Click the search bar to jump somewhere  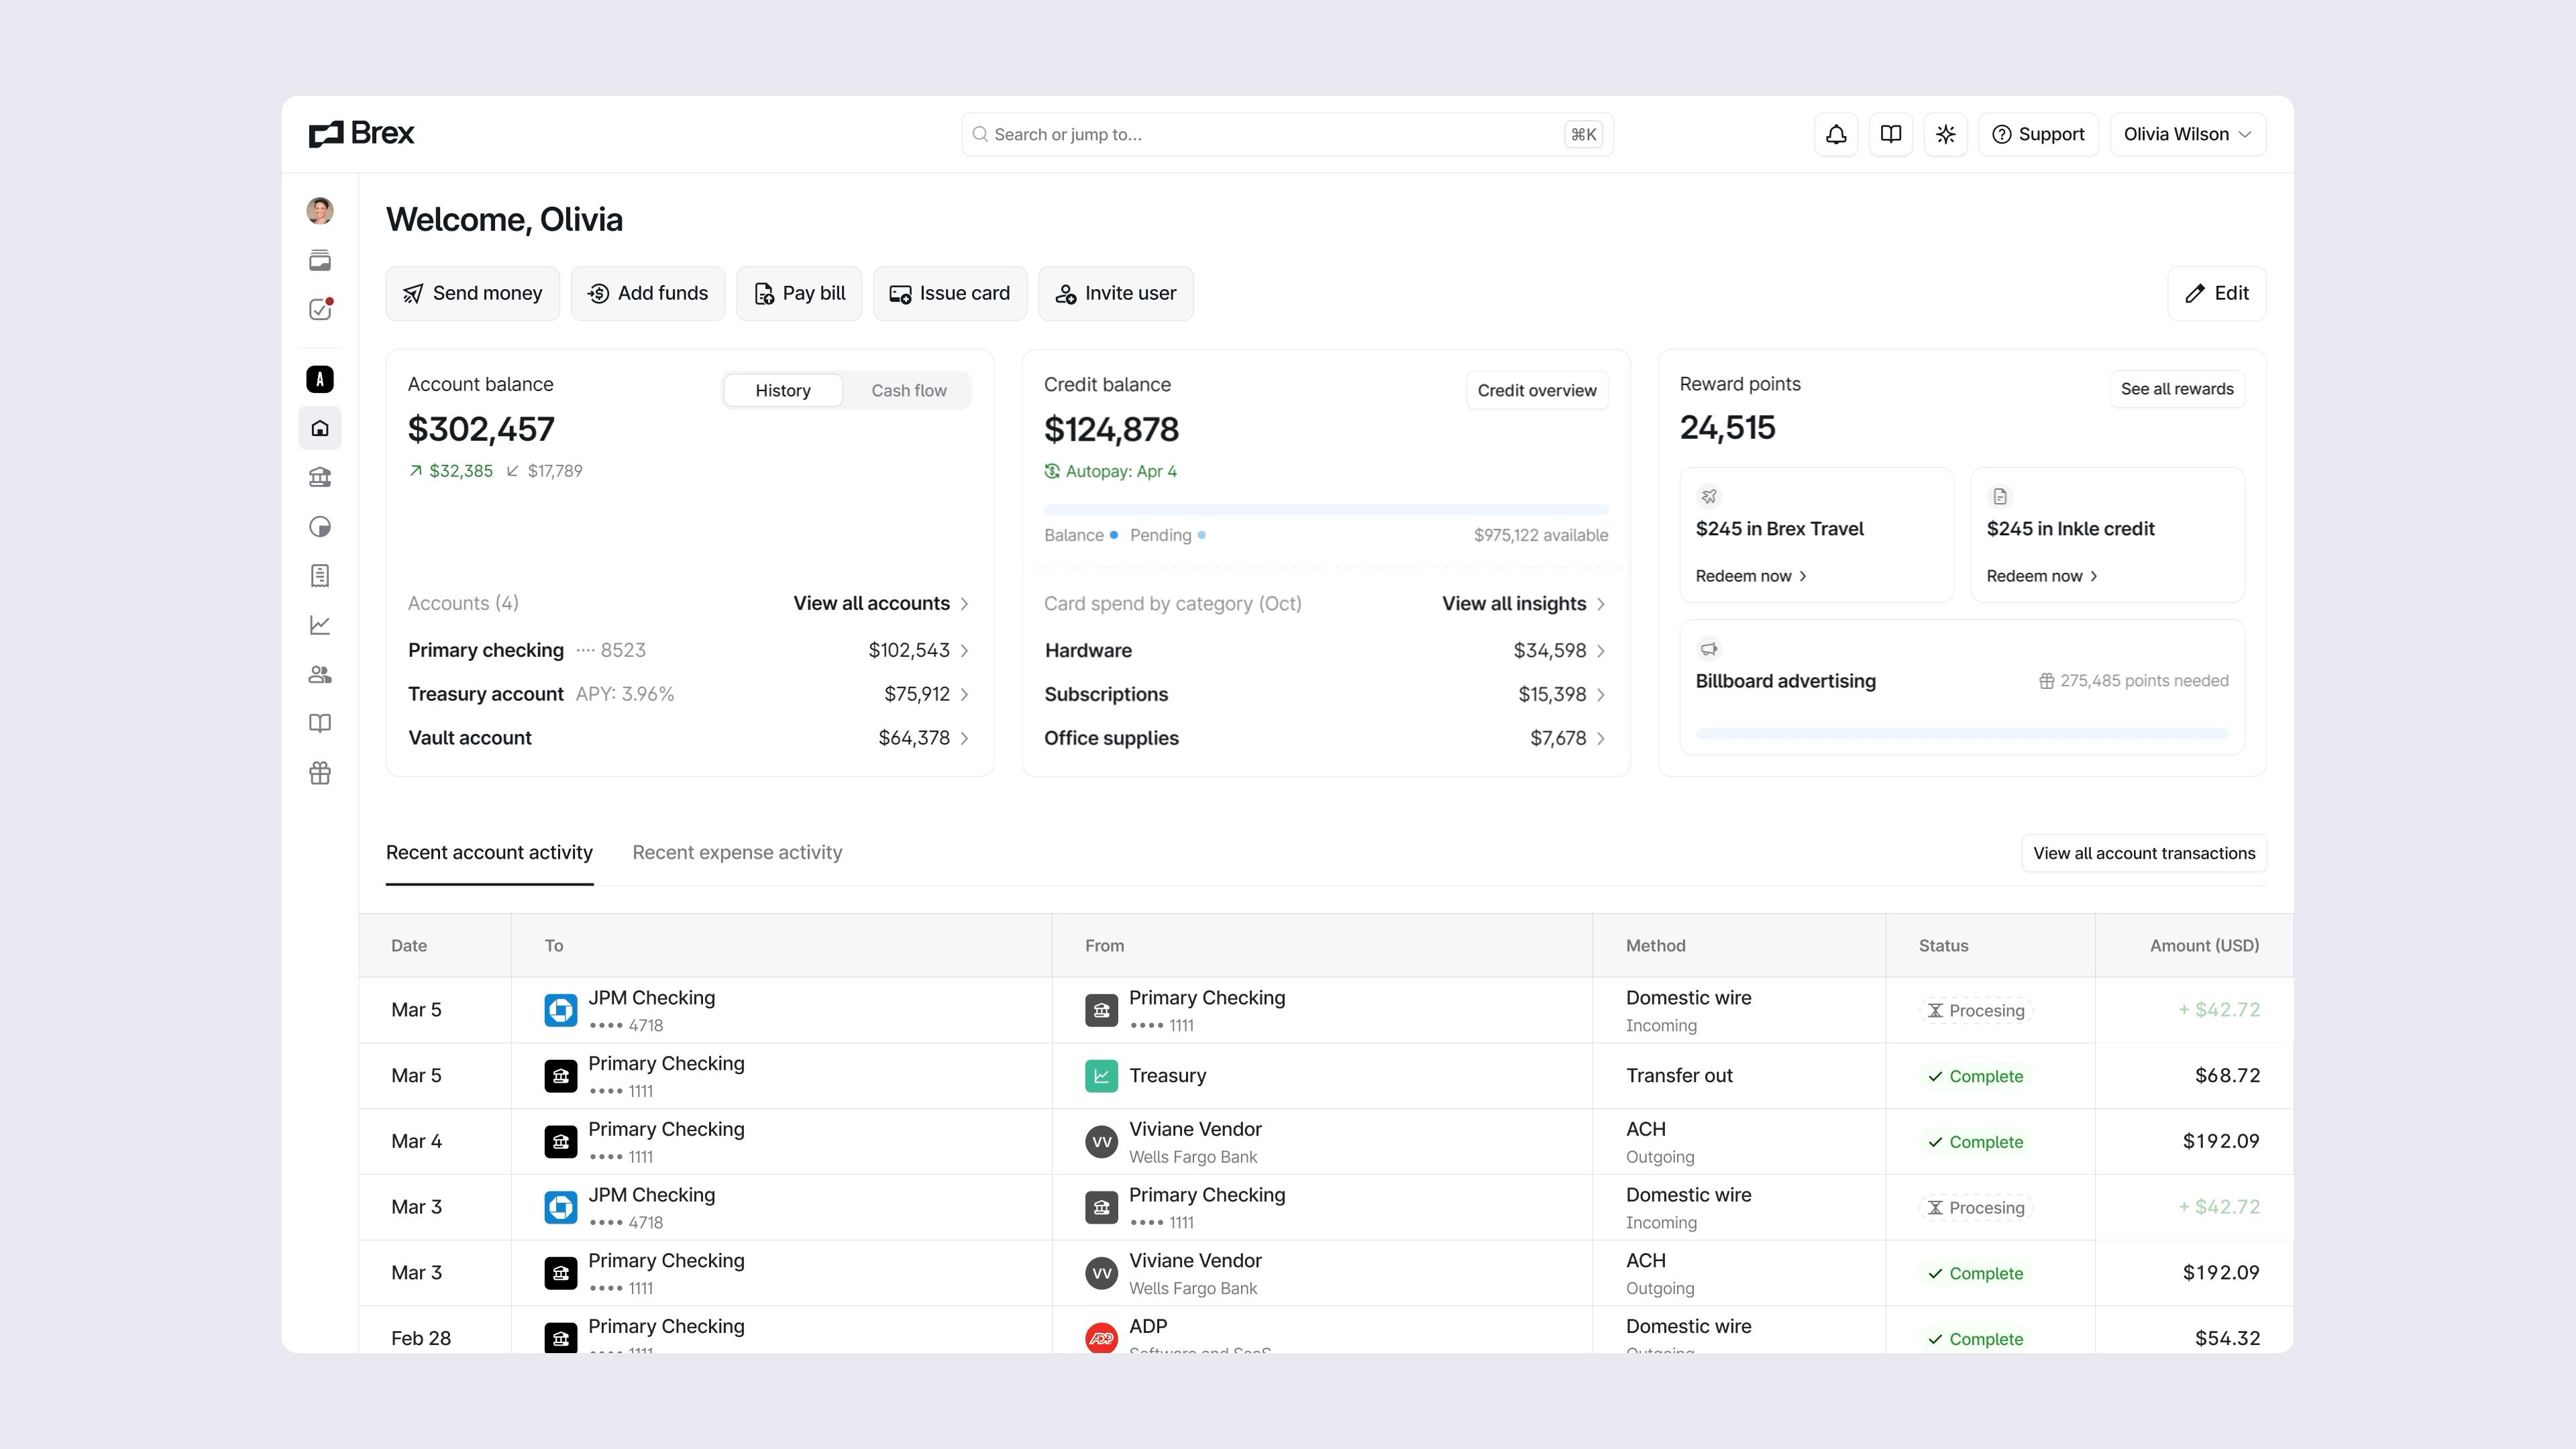pyautogui.click(x=1286, y=133)
